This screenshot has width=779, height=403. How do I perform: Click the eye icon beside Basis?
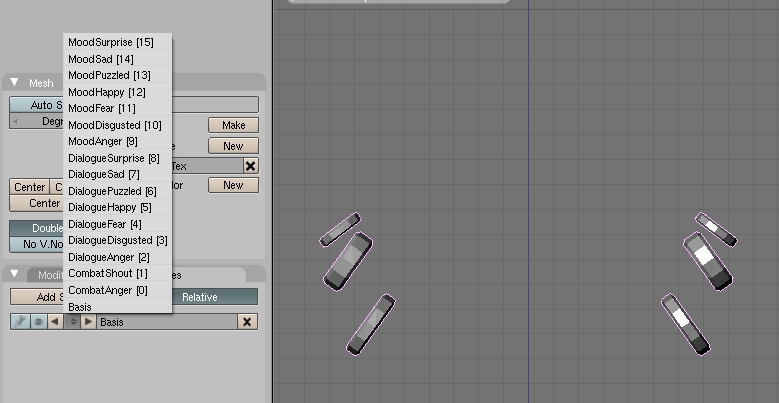(37, 322)
